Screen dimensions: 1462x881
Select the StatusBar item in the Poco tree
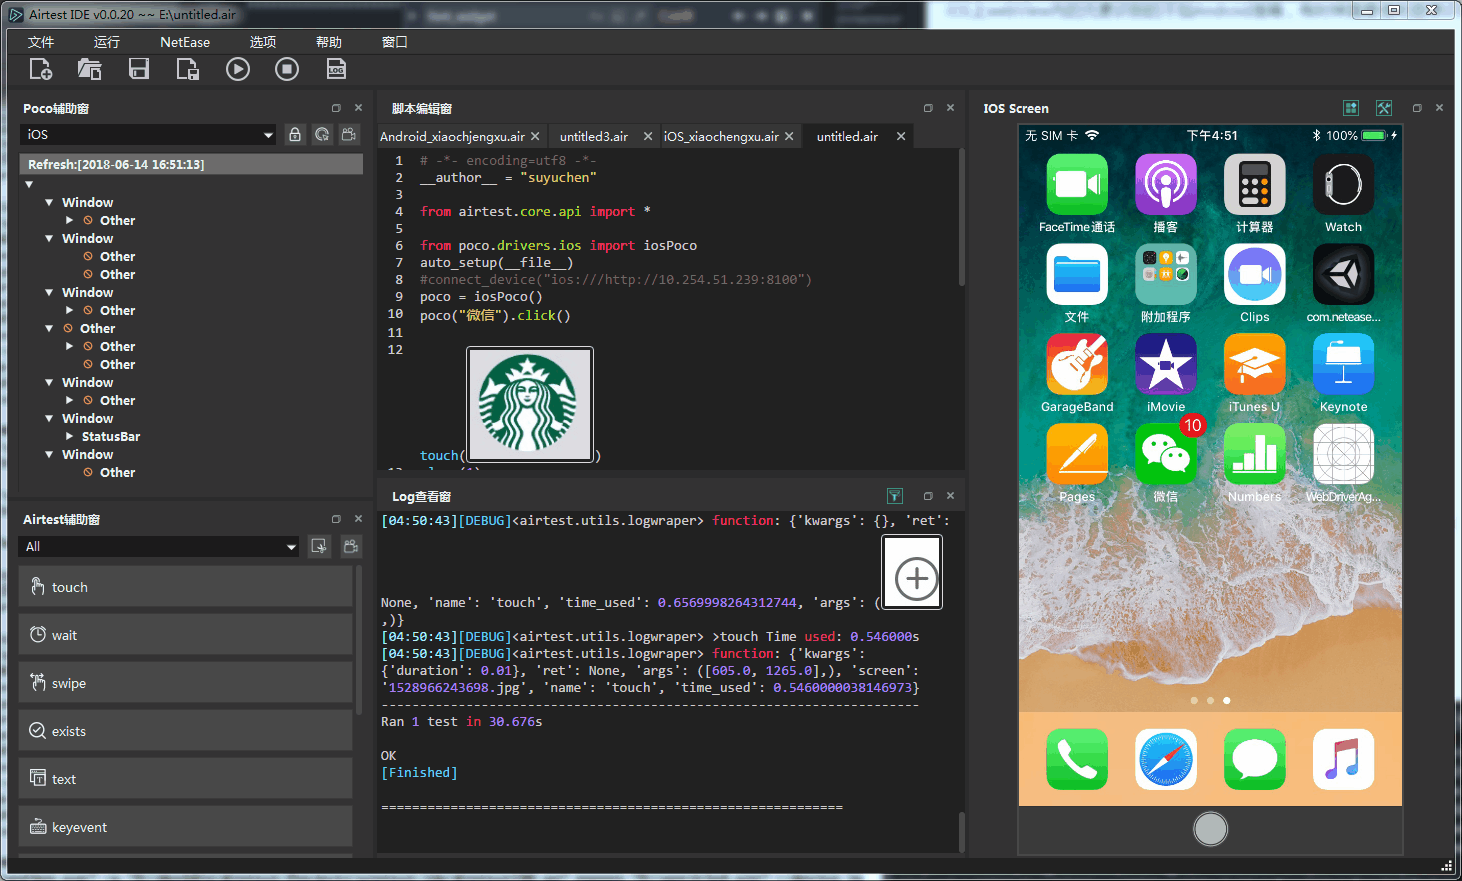pos(111,437)
